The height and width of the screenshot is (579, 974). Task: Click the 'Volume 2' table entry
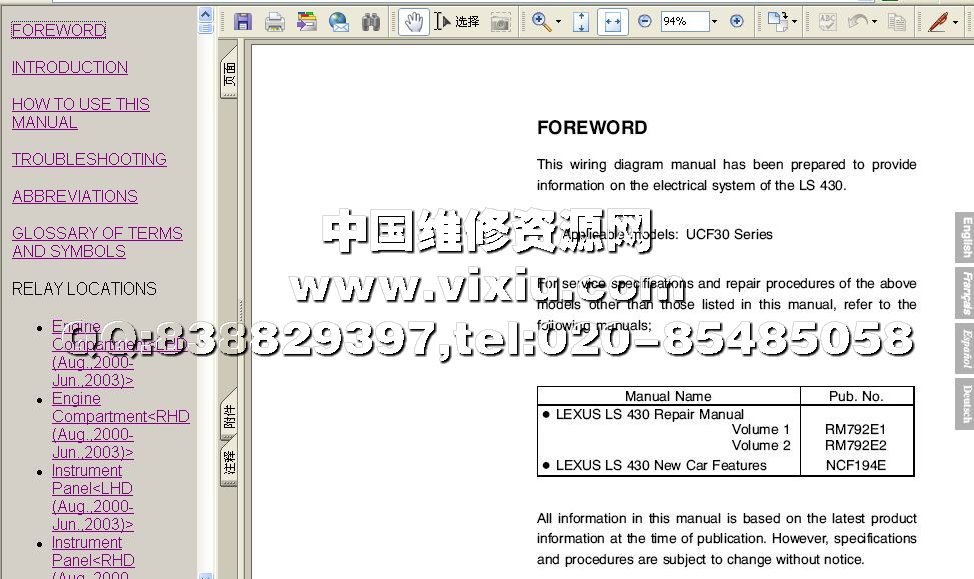(x=761, y=445)
